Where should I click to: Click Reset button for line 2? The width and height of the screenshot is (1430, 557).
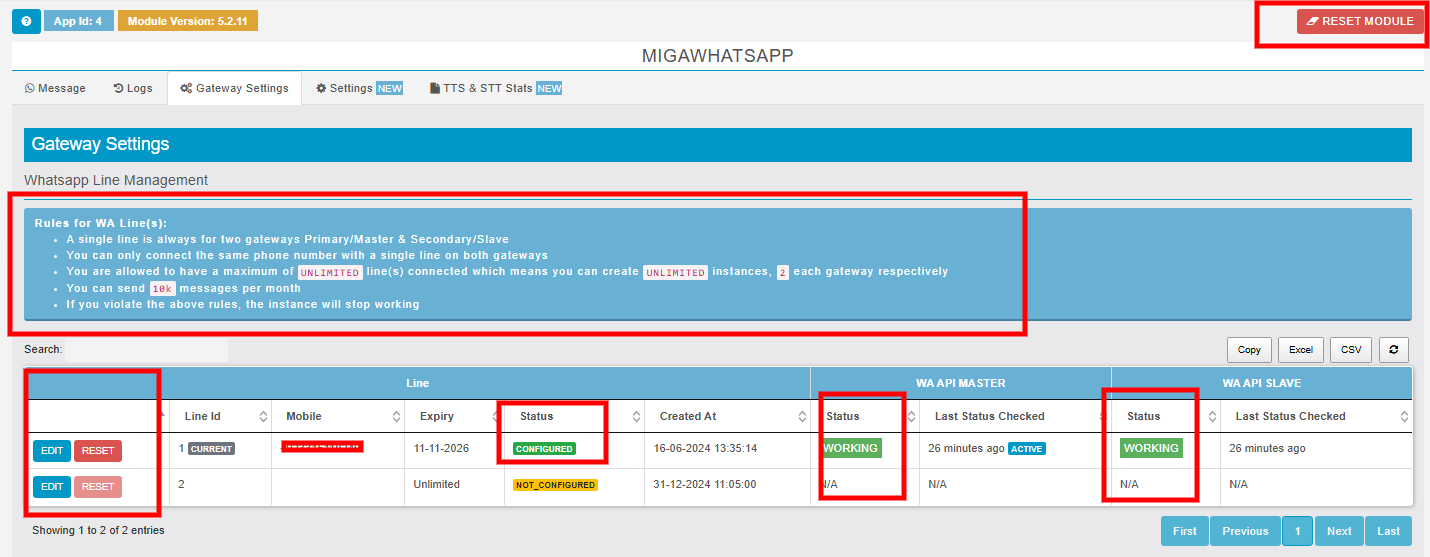pyautogui.click(x=98, y=487)
